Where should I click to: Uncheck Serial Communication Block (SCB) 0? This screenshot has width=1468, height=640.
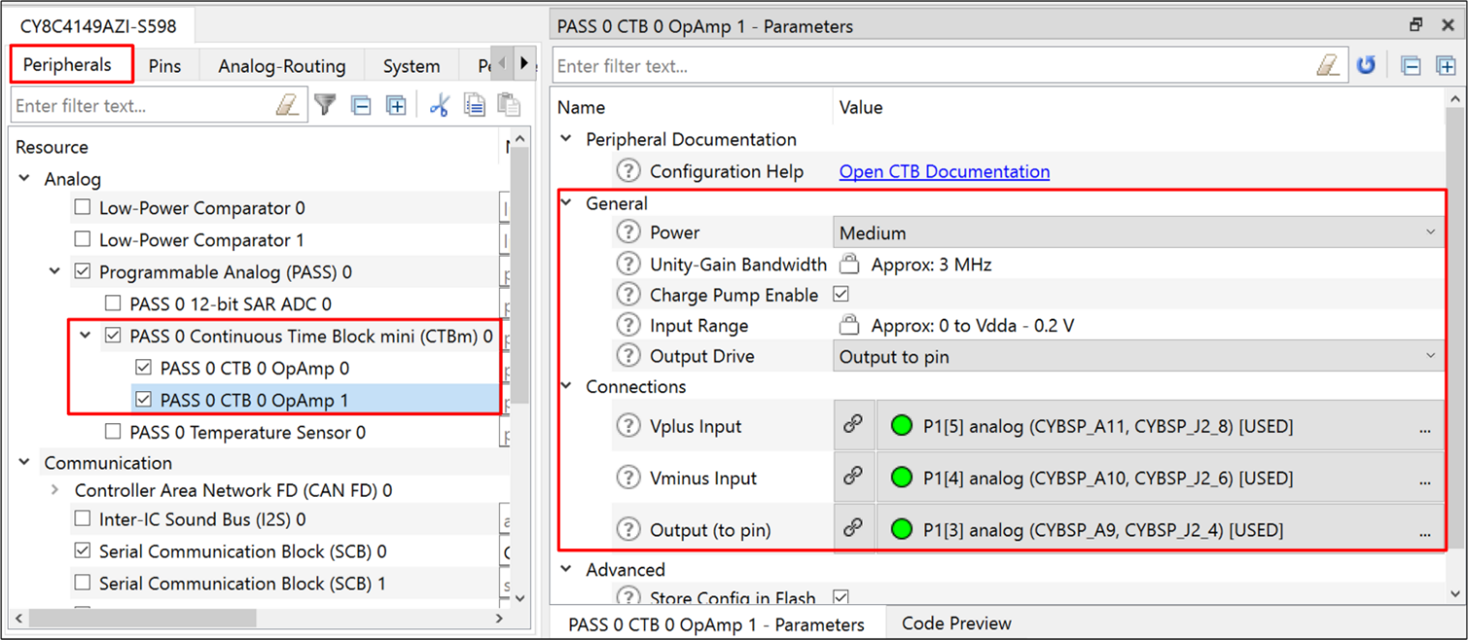[x=83, y=551]
